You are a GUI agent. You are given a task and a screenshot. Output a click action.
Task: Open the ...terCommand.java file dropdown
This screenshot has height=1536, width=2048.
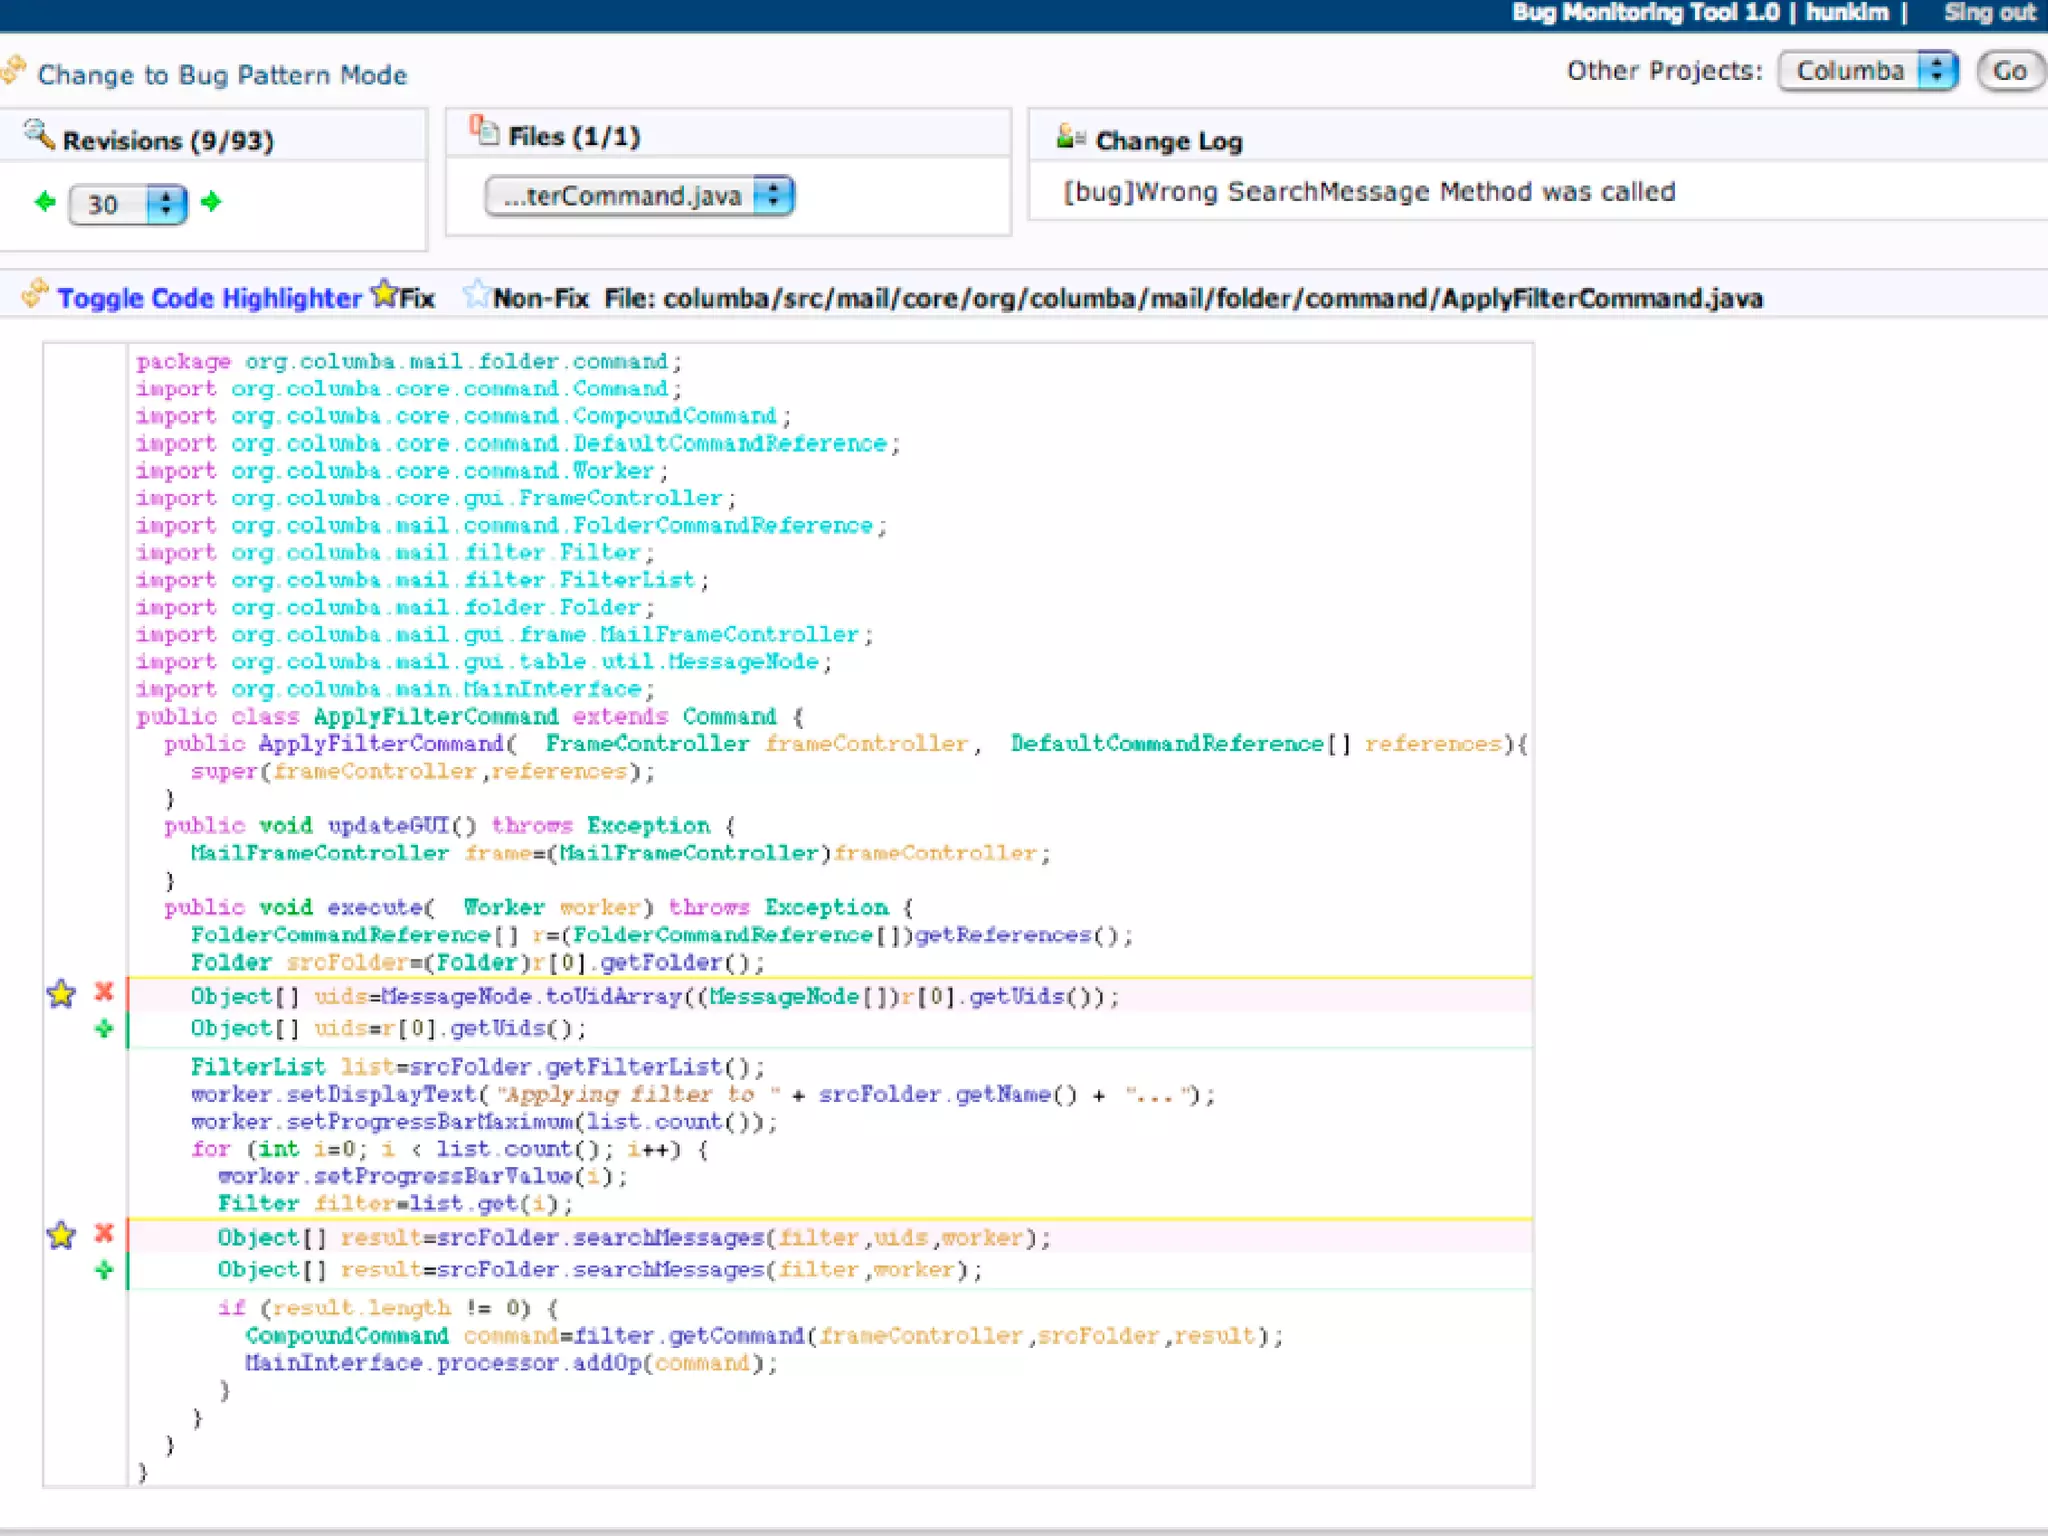click(640, 196)
